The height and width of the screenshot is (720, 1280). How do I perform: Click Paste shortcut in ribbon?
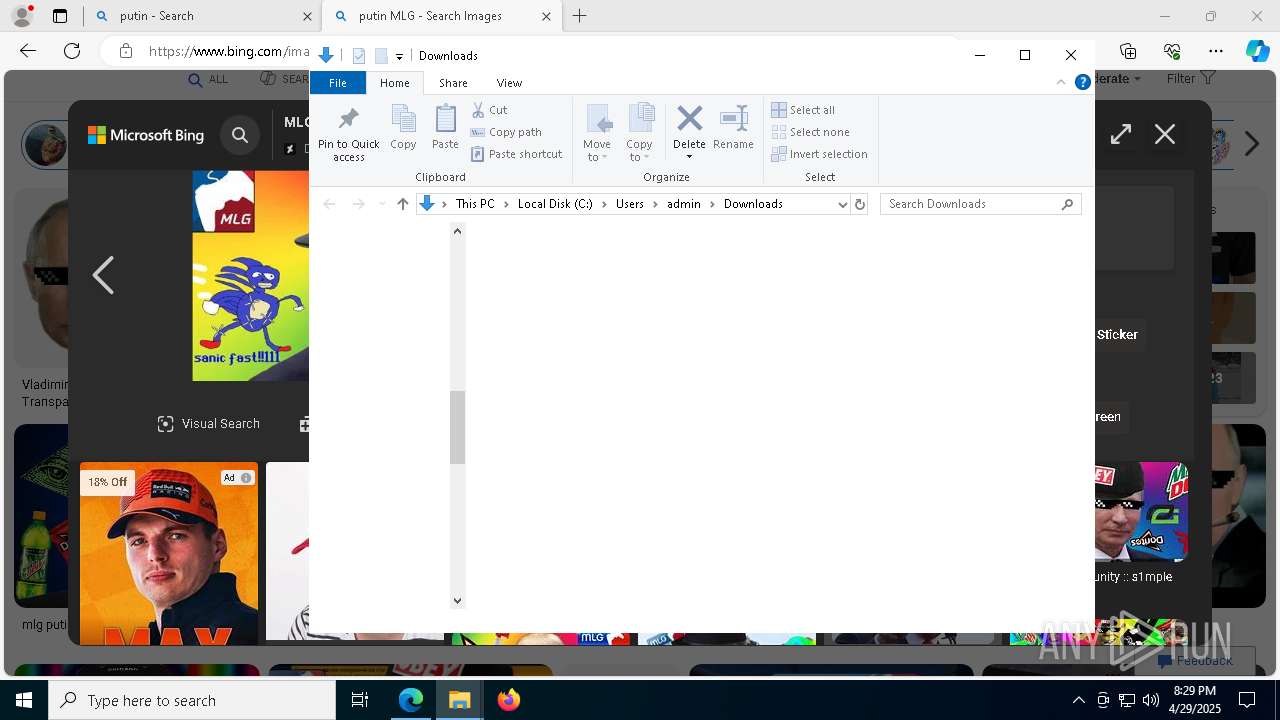pos(517,154)
